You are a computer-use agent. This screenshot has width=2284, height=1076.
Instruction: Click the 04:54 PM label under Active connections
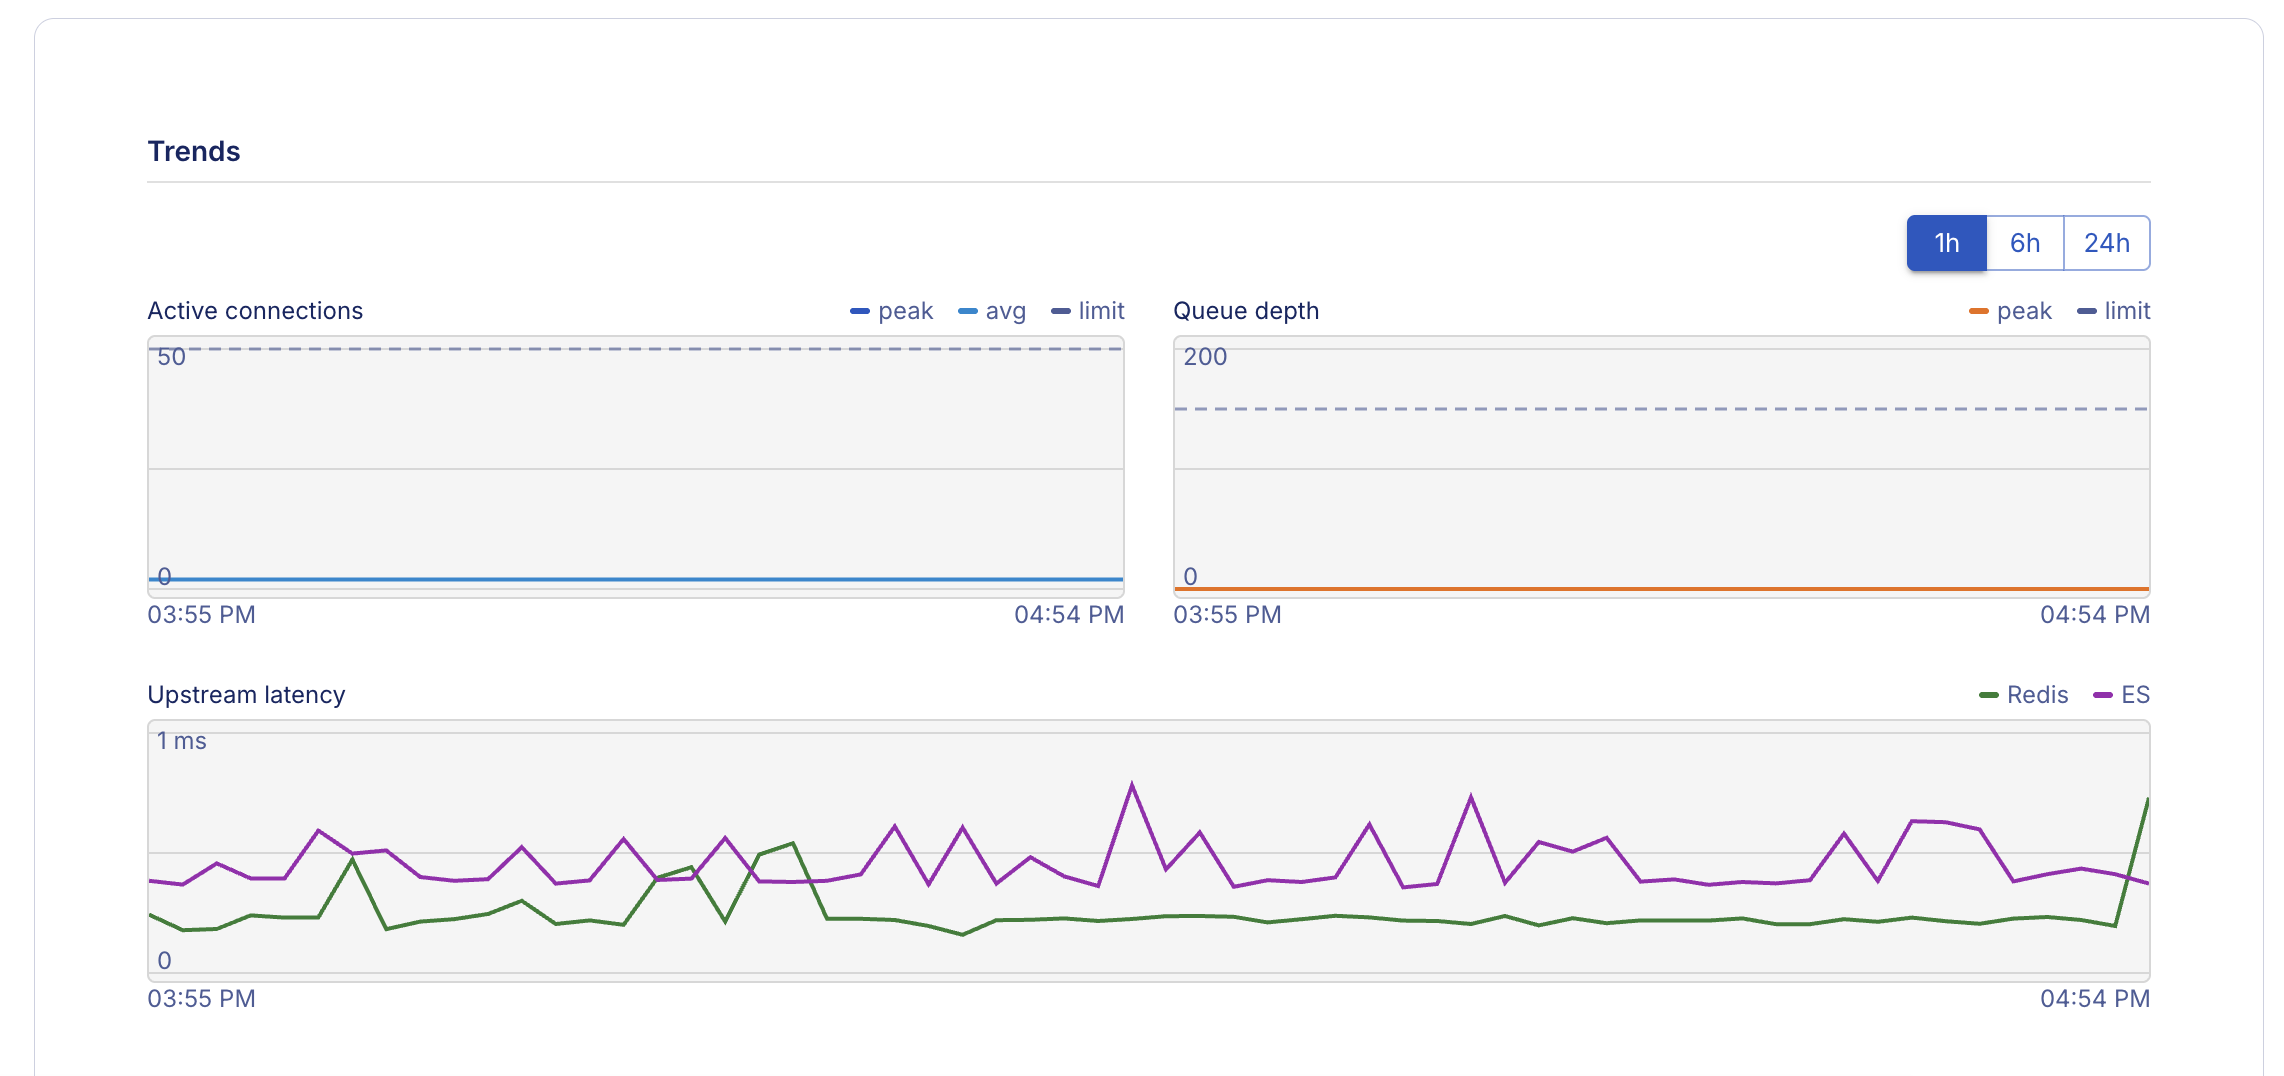[1069, 615]
